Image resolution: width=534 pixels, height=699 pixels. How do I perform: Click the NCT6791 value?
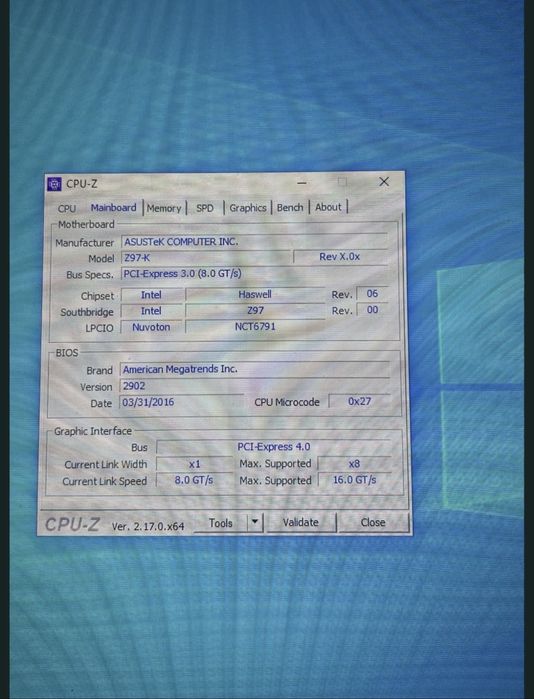(x=255, y=326)
